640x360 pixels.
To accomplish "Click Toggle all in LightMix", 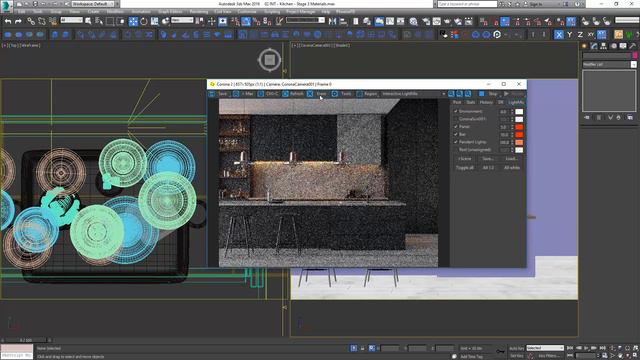I will pyautogui.click(x=464, y=168).
